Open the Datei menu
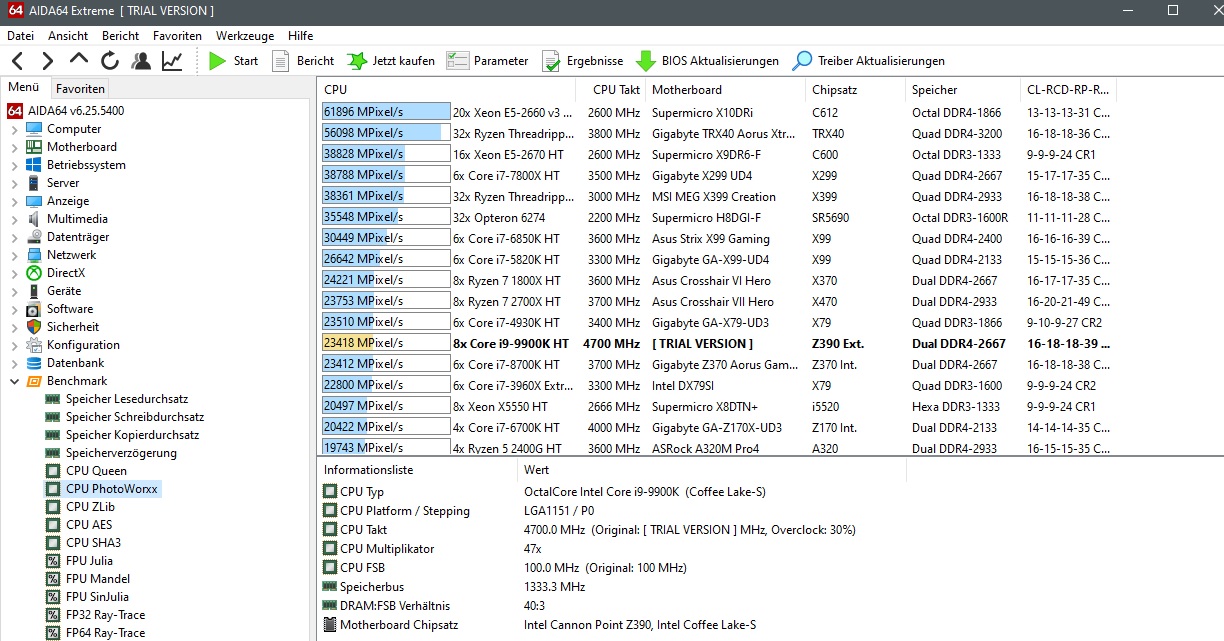Image resolution: width=1224 pixels, height=641 pixels. pyautogui.click(x=20, y=35)
